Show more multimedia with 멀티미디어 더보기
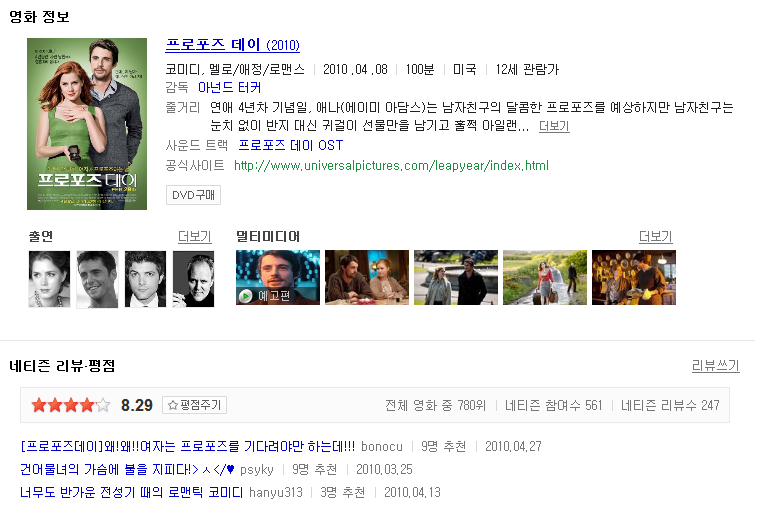This screenshot has width=759, height=509. (x=655, y=237)
